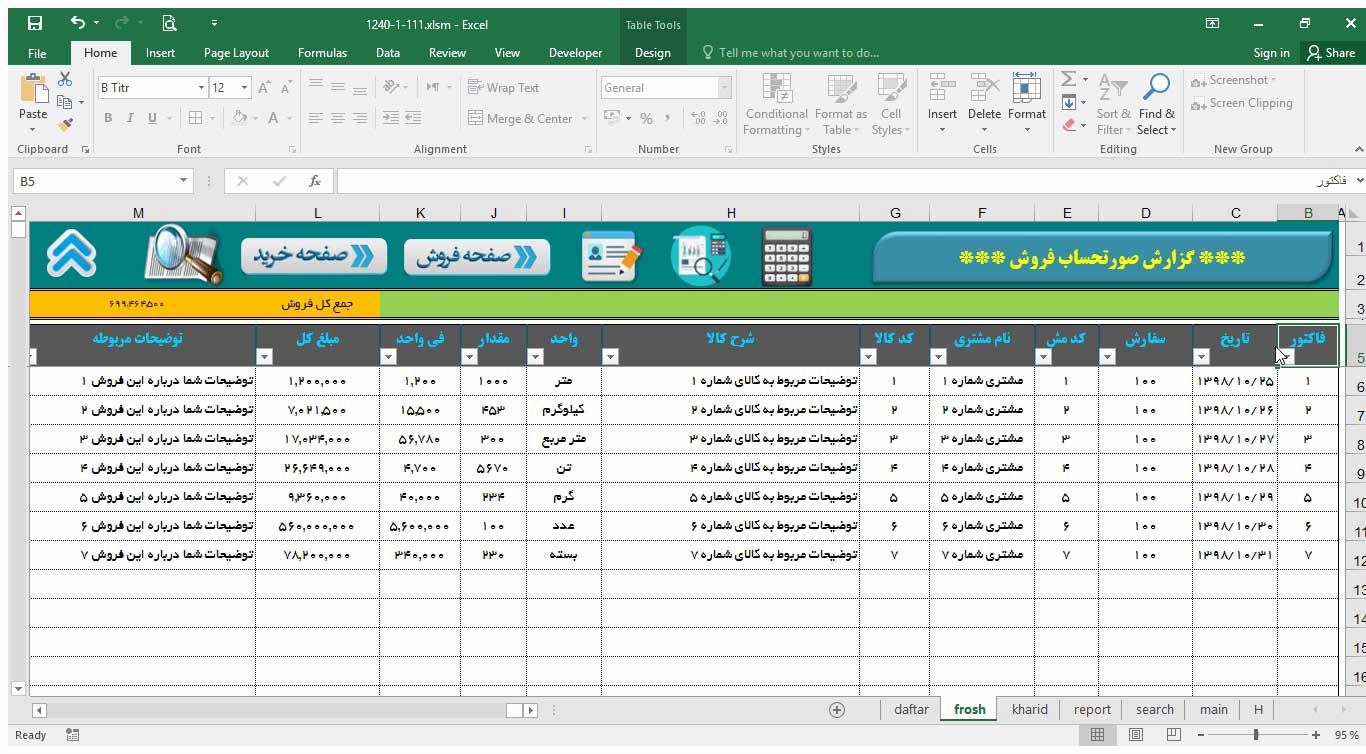Open the font size dropdown

[x=244, y=88]
